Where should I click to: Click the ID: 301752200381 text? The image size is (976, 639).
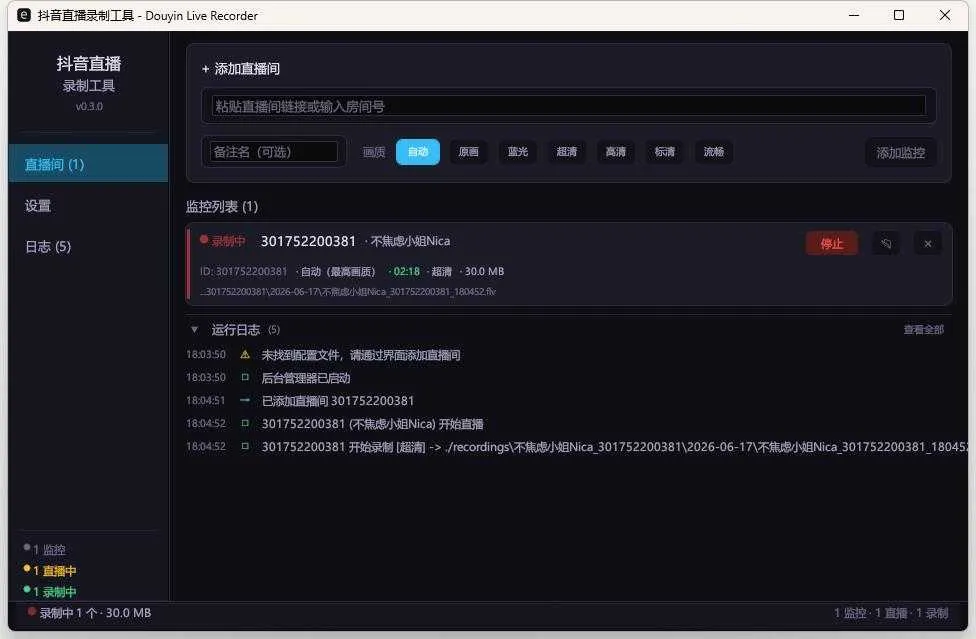(243, 271)
